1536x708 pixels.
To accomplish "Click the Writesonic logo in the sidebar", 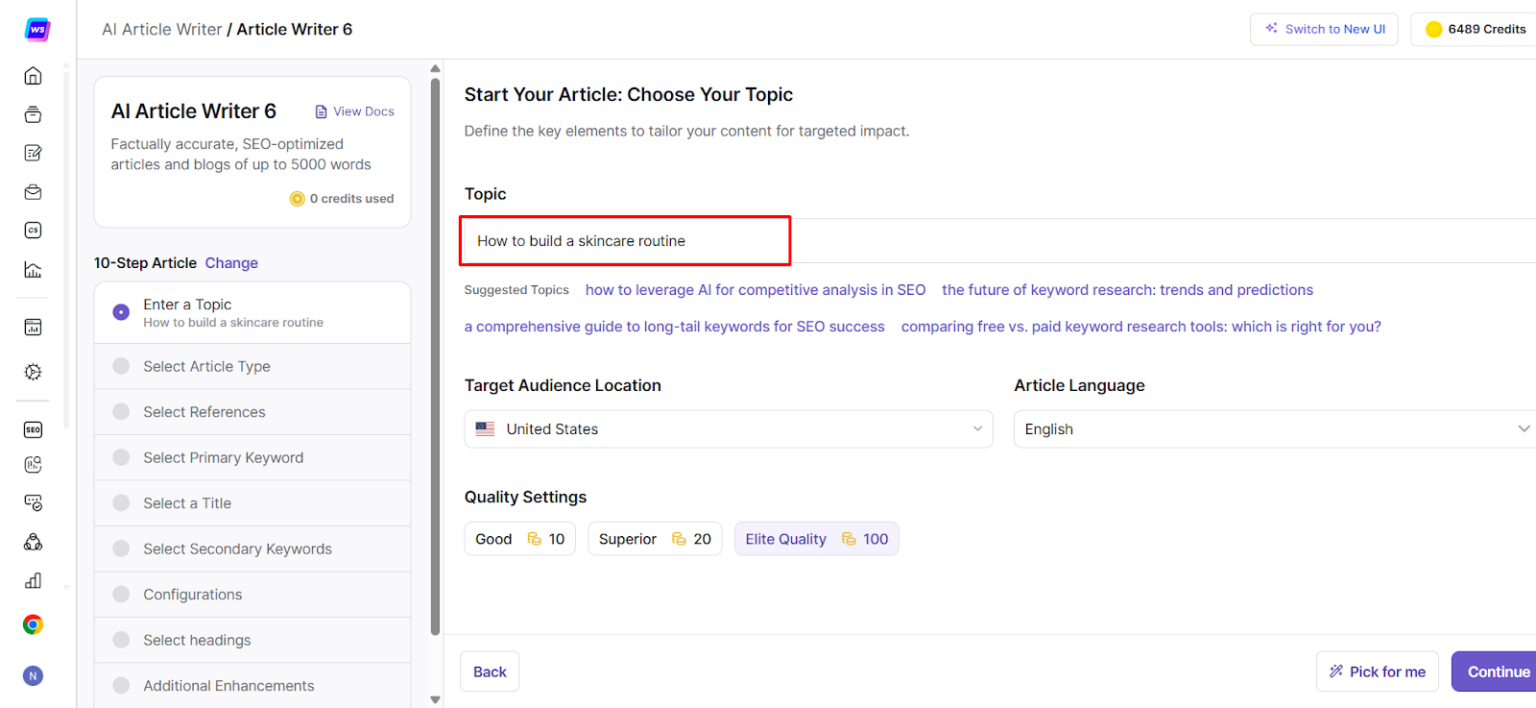I will pos(37,29).
